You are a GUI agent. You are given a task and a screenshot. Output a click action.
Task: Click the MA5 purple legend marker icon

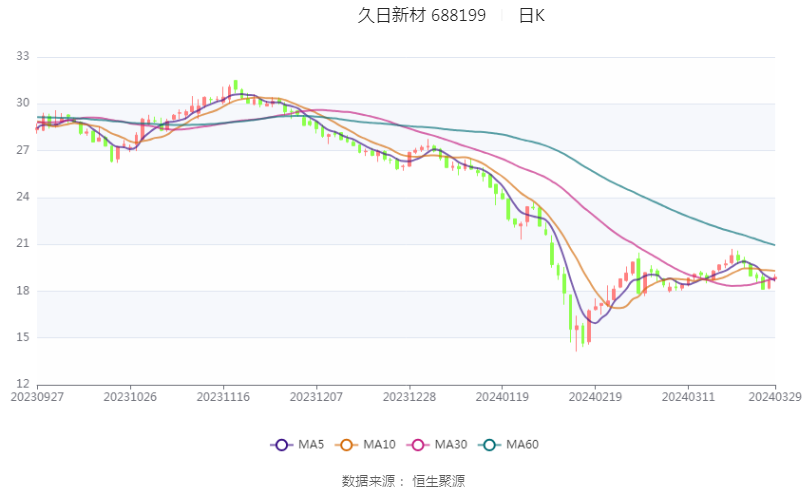coord(281,444)
